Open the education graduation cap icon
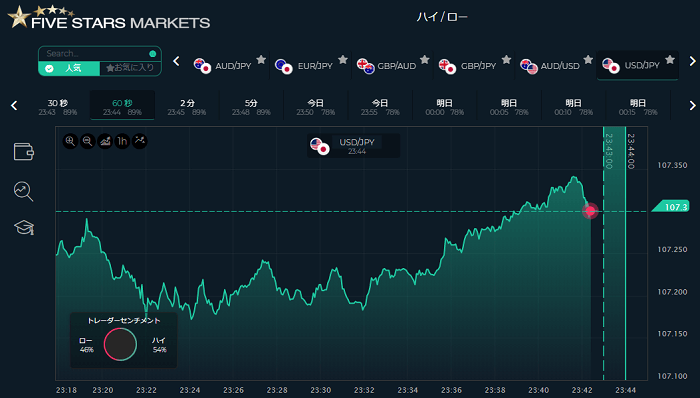Viewport: 700px width, 398px height. [24, 228]
